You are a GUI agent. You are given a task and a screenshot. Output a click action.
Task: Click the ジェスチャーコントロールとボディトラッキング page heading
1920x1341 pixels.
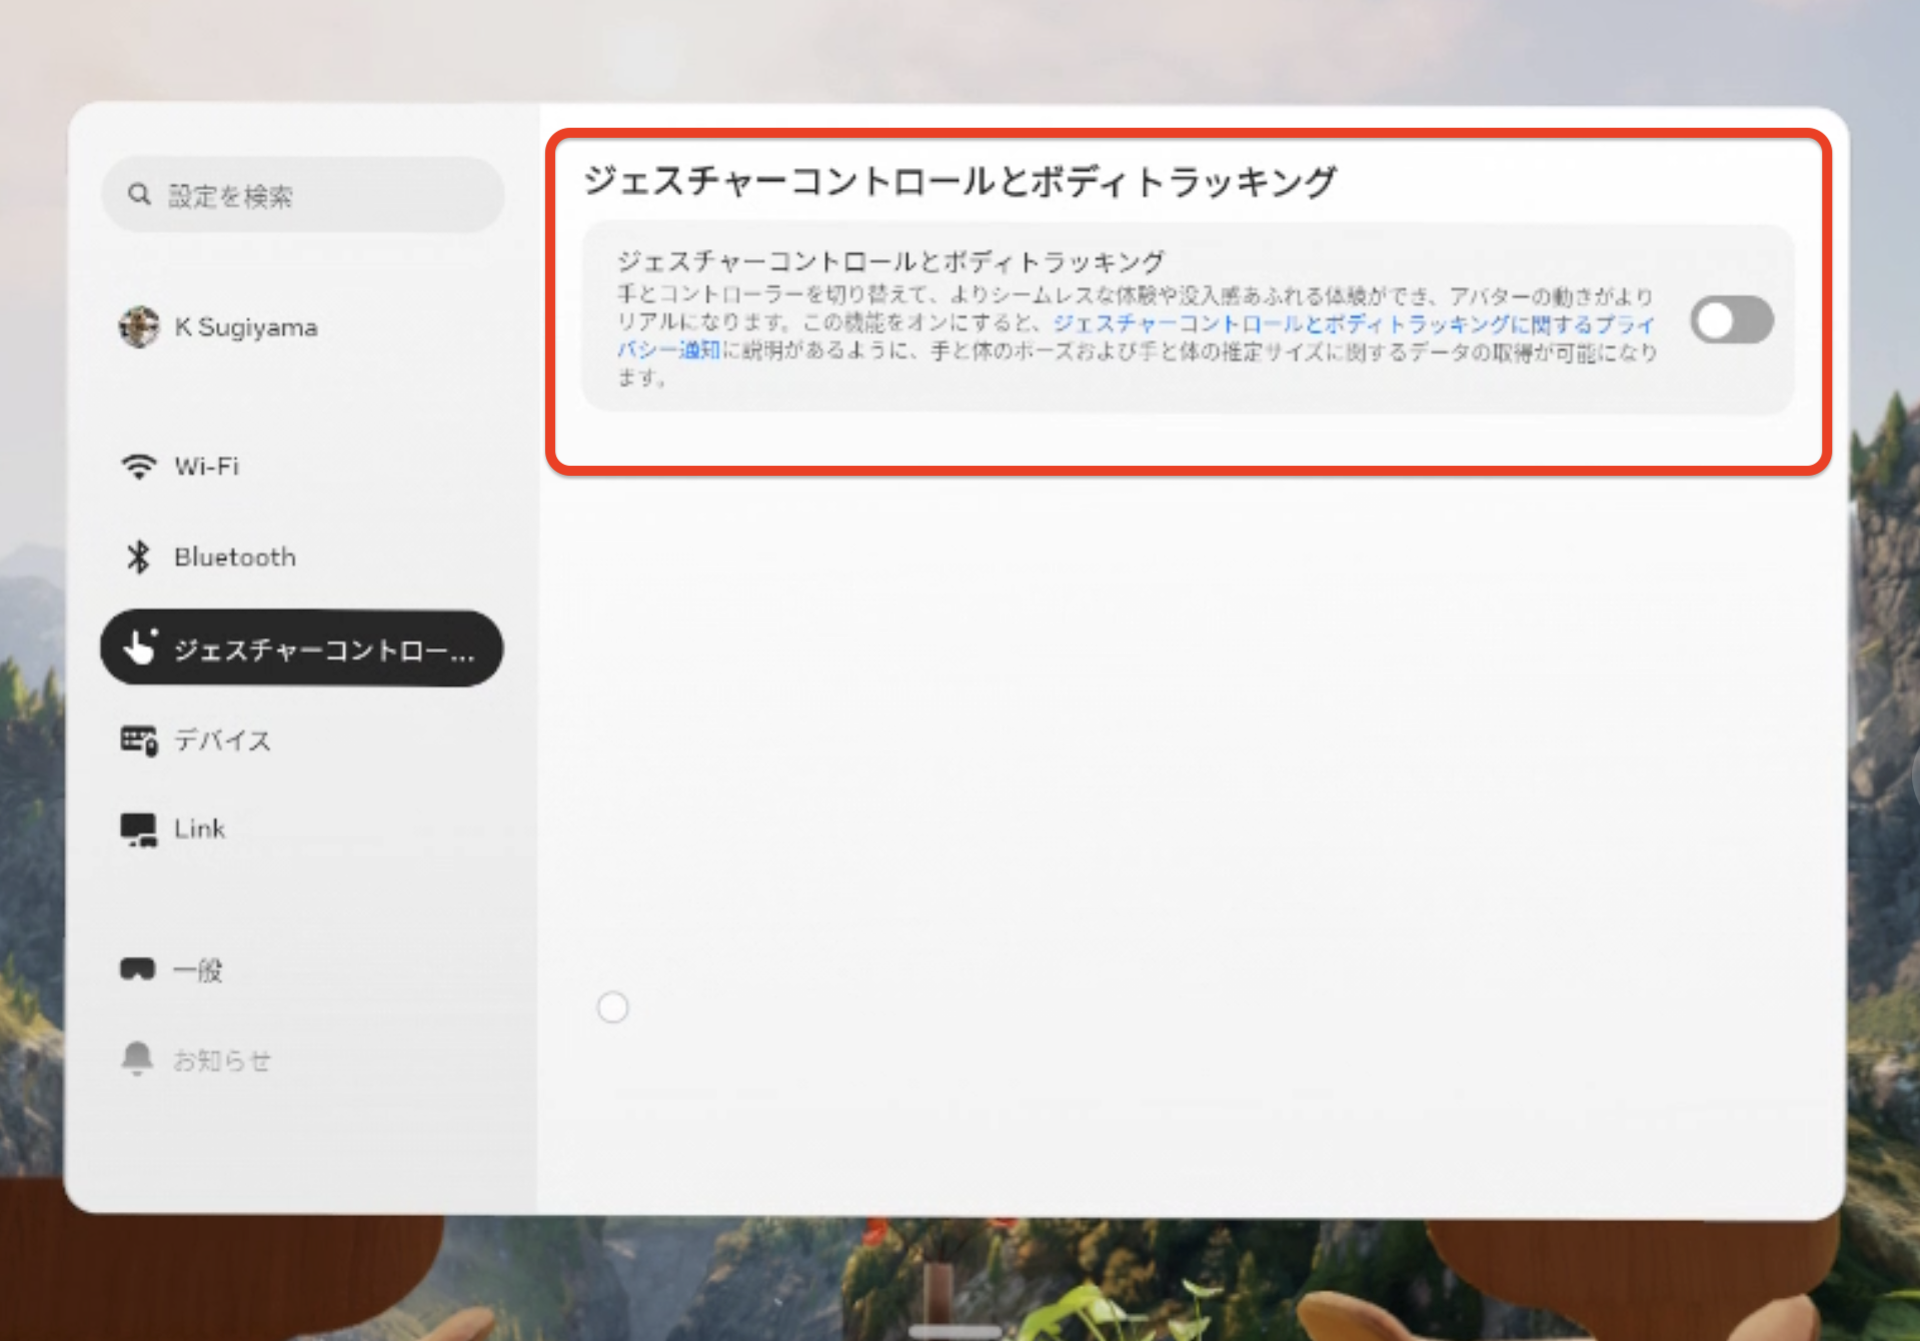point(960,181)
